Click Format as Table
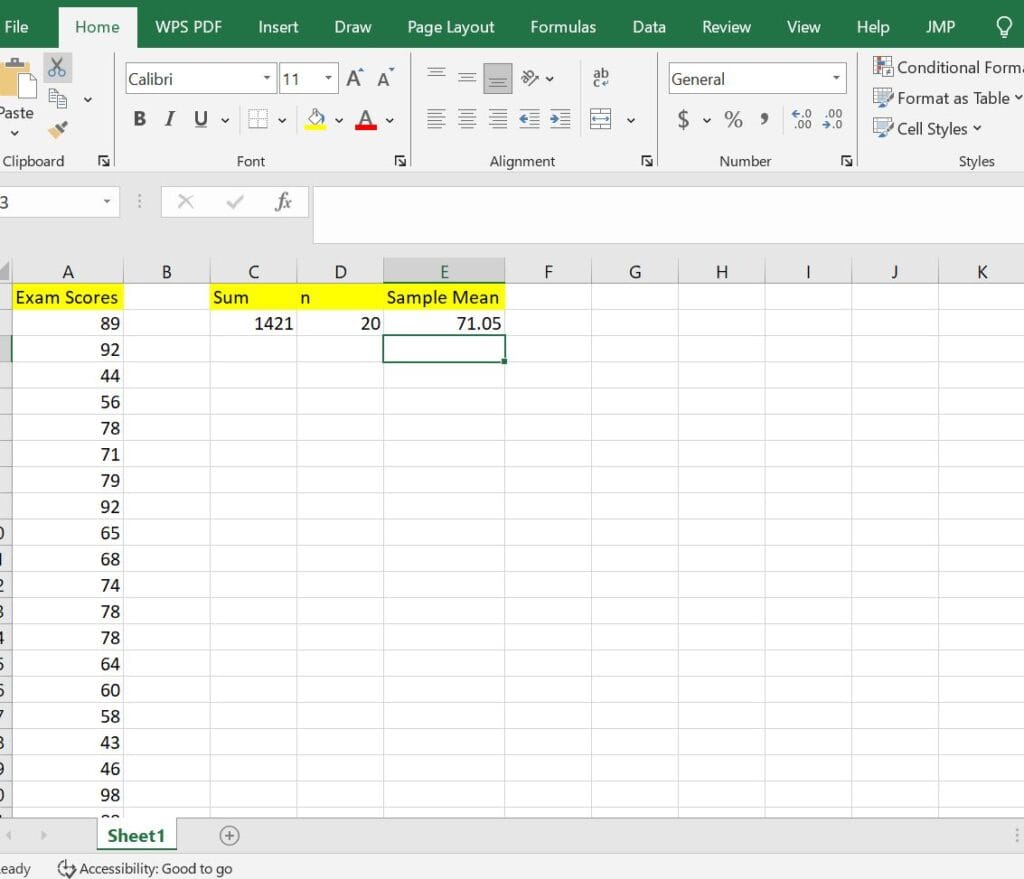The image size is (1024, 879). point(944,98)
